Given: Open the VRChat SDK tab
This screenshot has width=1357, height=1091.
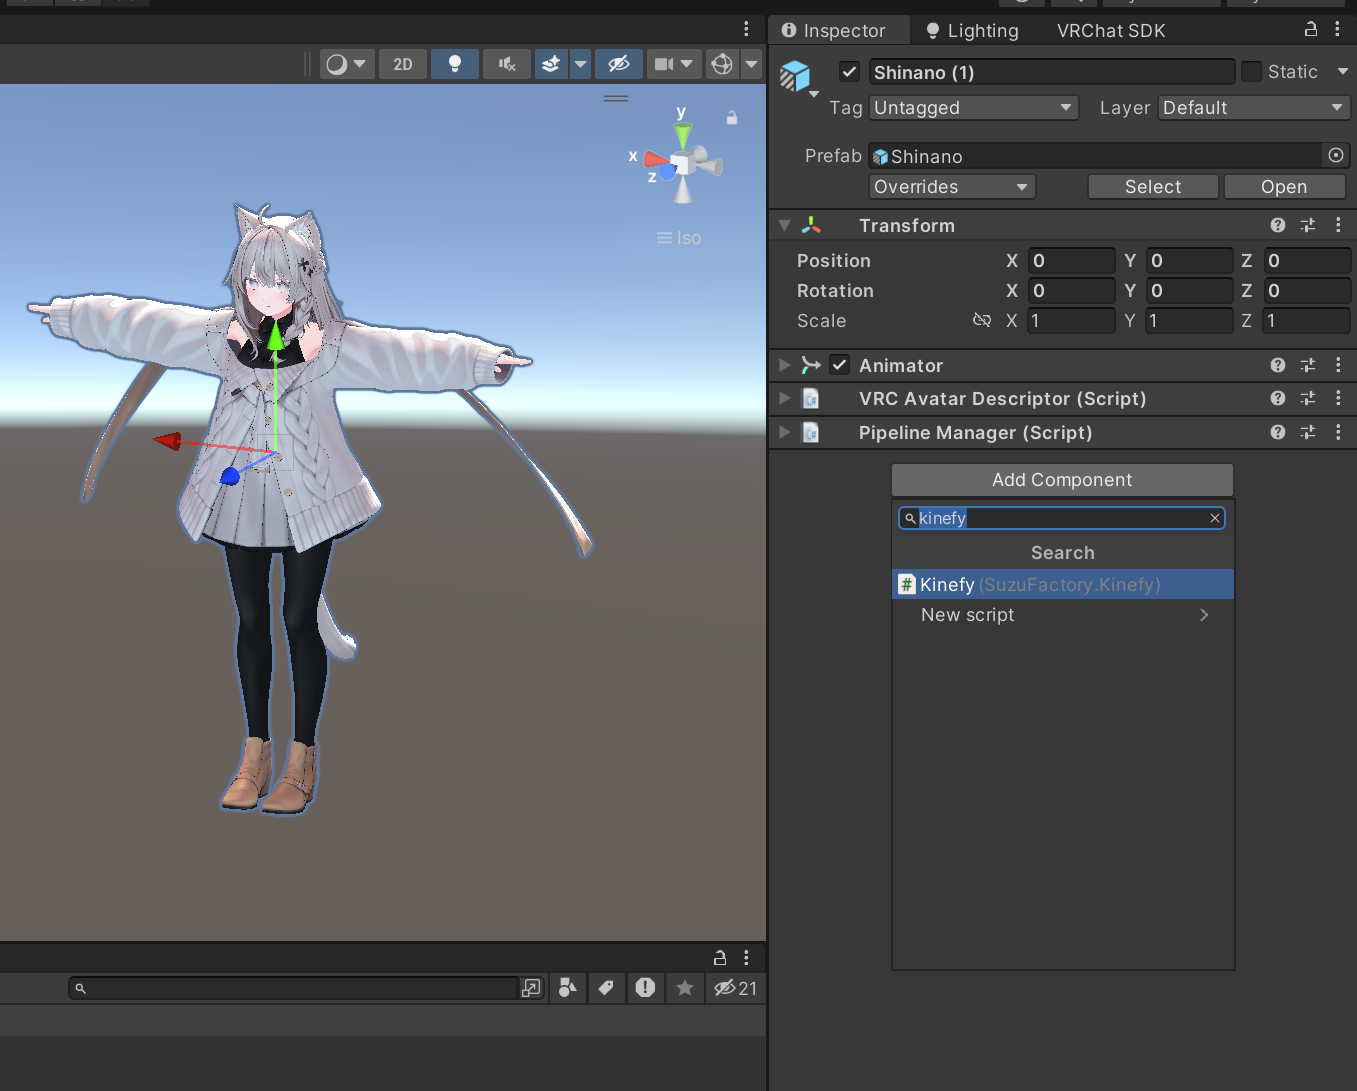Looking at the screenshot, I should coord(1111,31).
